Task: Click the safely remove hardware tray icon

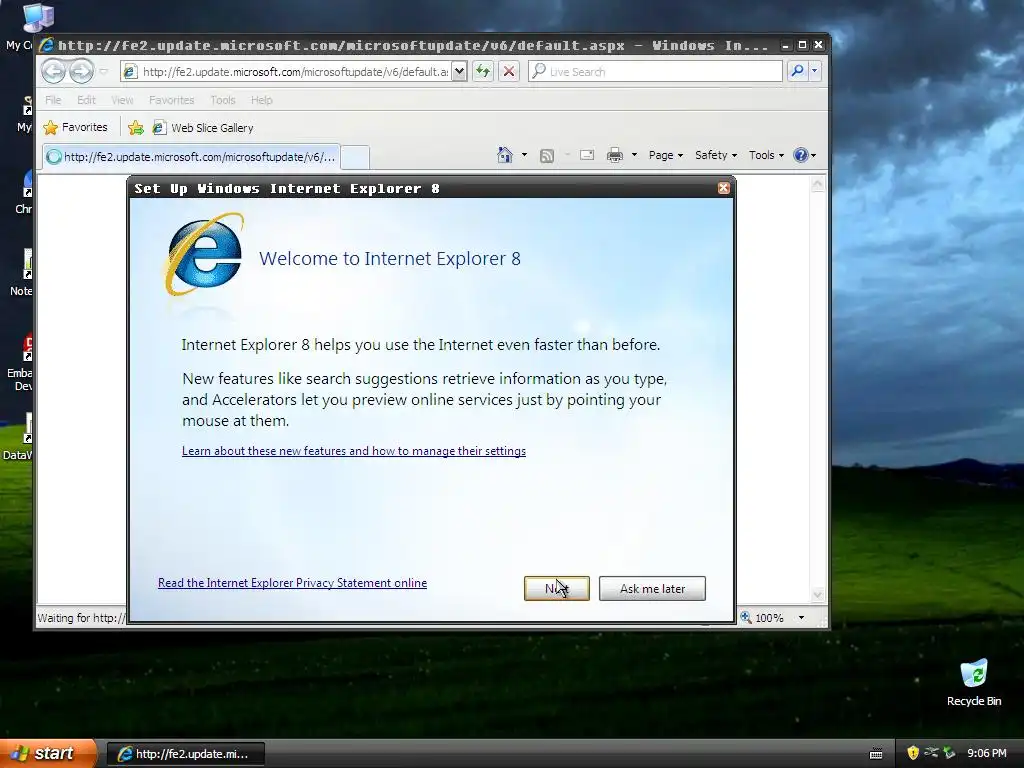Action: pyautogui.click(x=949, y=753)
